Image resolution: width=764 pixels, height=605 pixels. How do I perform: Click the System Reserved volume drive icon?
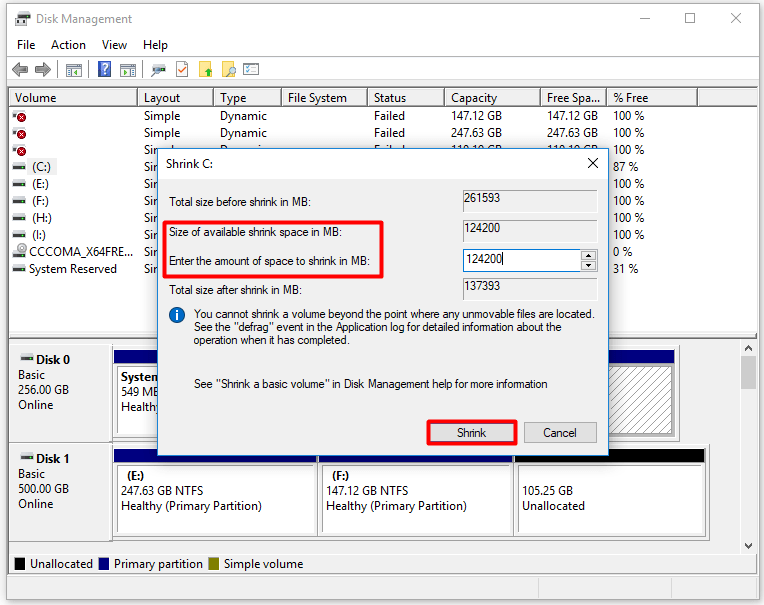pos(19,268)
